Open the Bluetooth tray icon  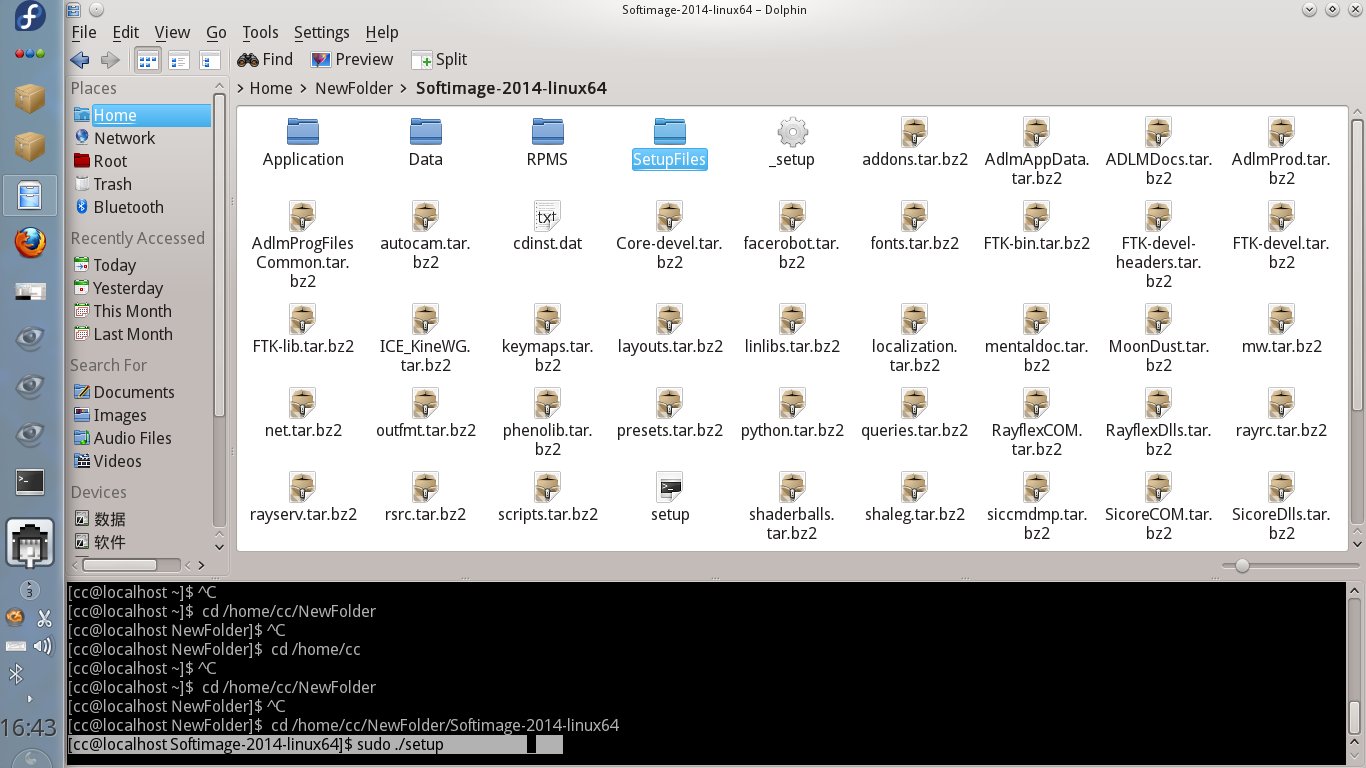16,674
